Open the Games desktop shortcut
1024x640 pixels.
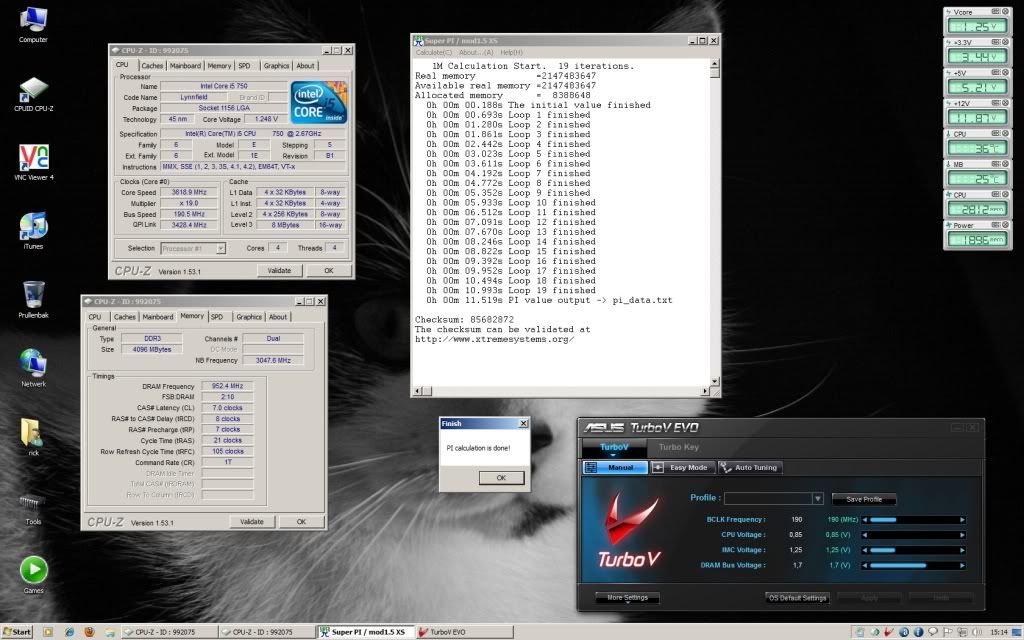(33, 570)
